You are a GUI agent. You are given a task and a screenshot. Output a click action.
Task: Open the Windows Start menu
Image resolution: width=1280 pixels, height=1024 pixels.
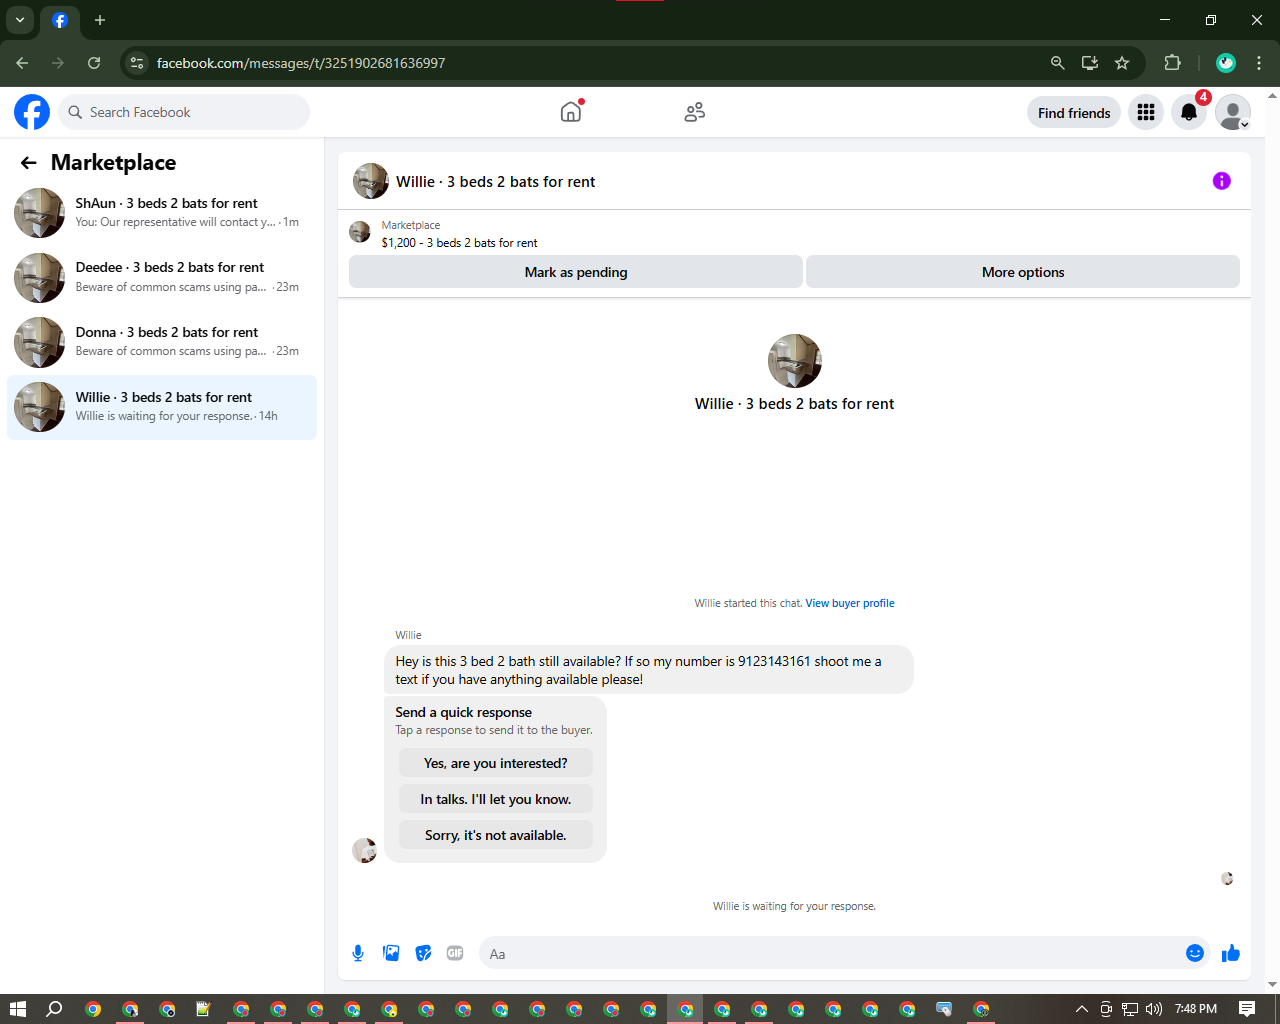coord(18,1009)
